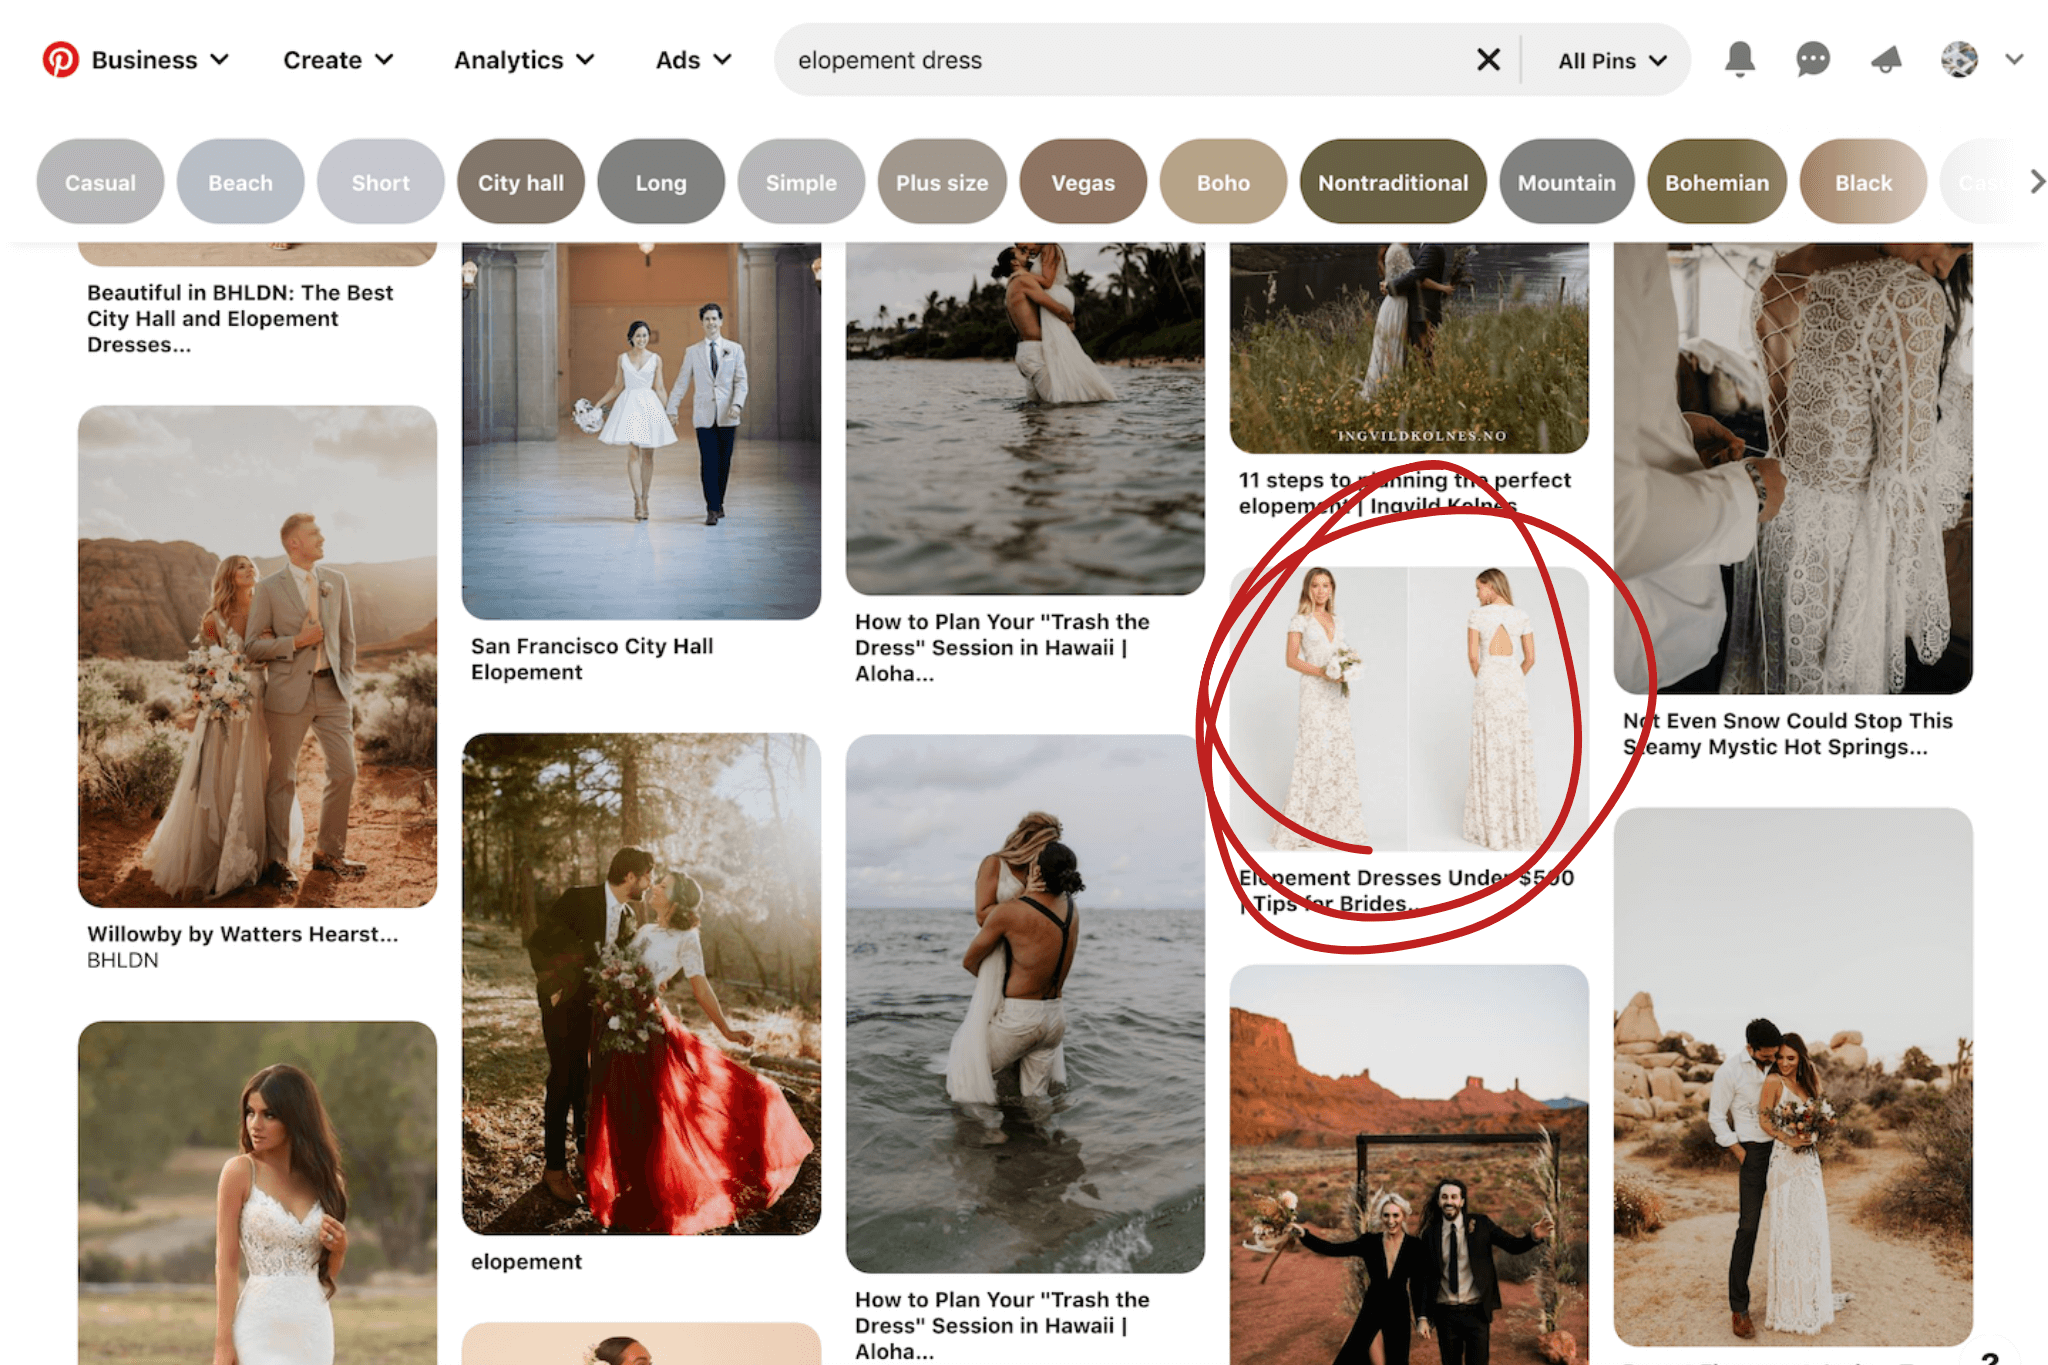Select the Mountain filter chip
The width and height of the screenshot is (2048, 1365).
pyautogui.click(x=1567, y=182)
